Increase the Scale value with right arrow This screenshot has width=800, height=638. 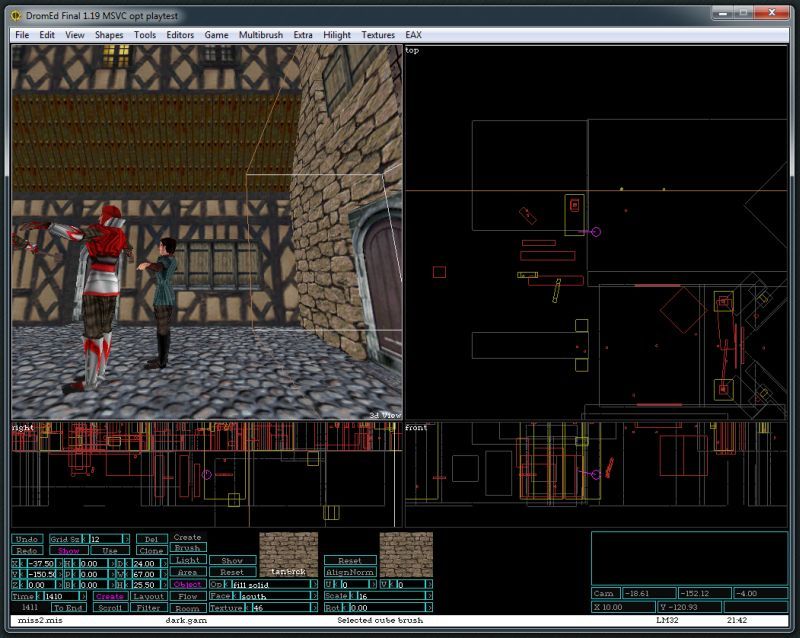coord(429,596)
